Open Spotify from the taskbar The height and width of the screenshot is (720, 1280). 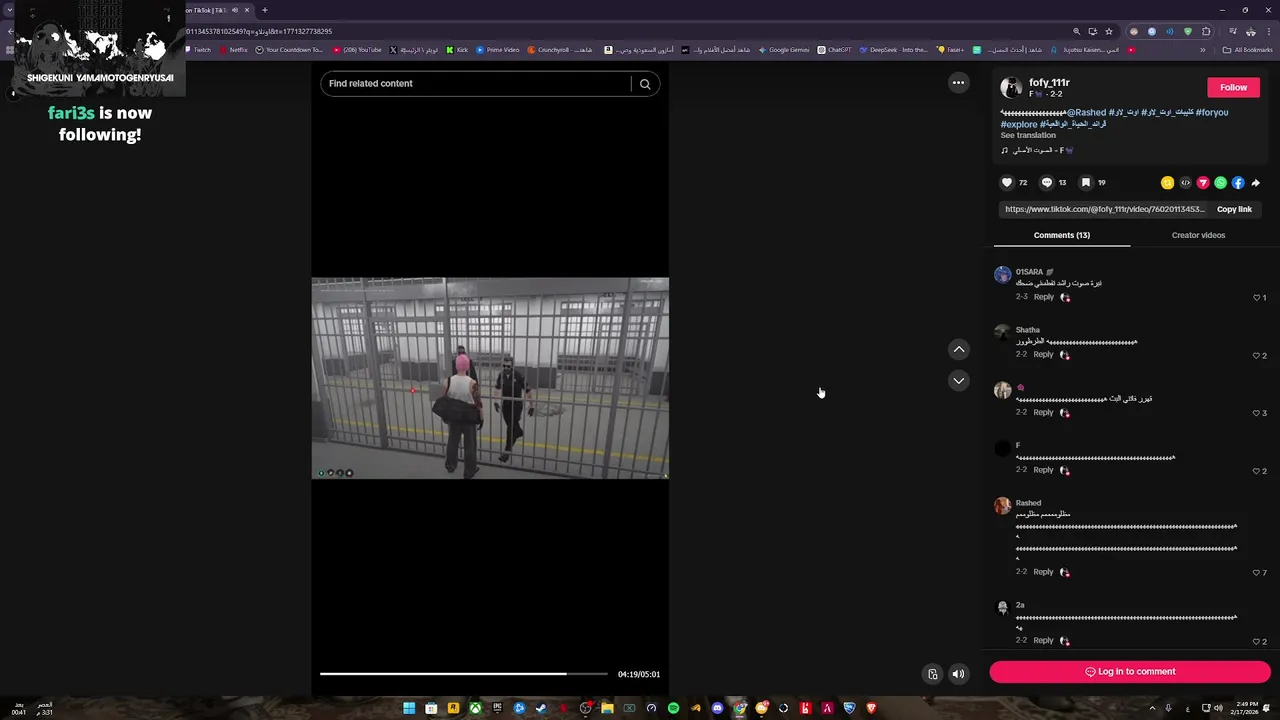[673, 708]
